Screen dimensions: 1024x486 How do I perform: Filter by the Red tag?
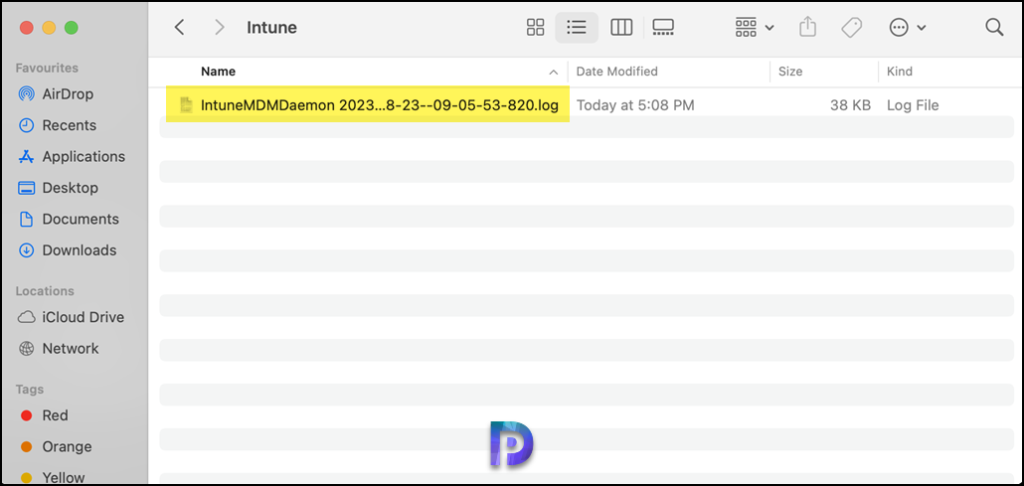(55, 415)
